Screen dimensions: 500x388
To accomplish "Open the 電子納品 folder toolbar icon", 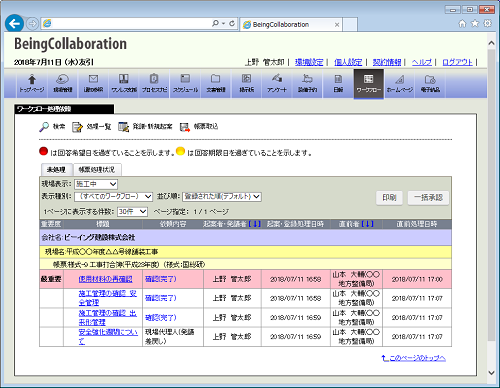I will click(430, 83).
